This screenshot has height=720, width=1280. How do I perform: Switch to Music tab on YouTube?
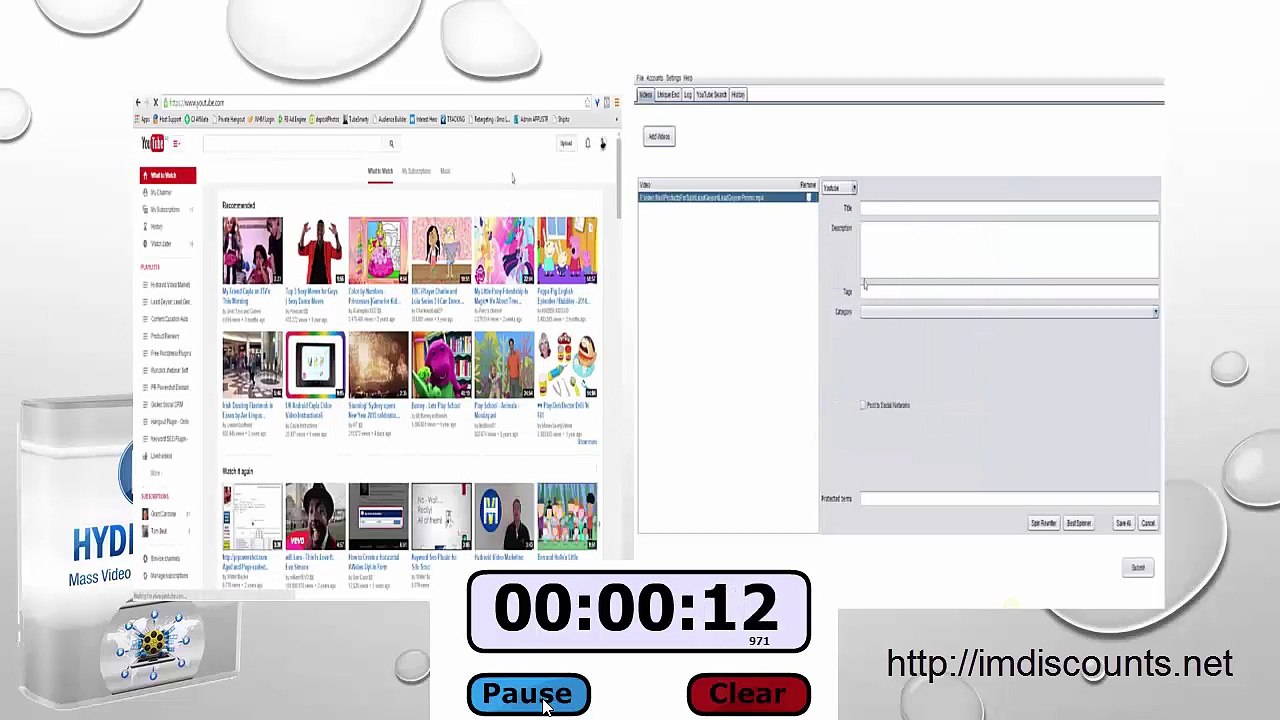click(x=445, y=172)
